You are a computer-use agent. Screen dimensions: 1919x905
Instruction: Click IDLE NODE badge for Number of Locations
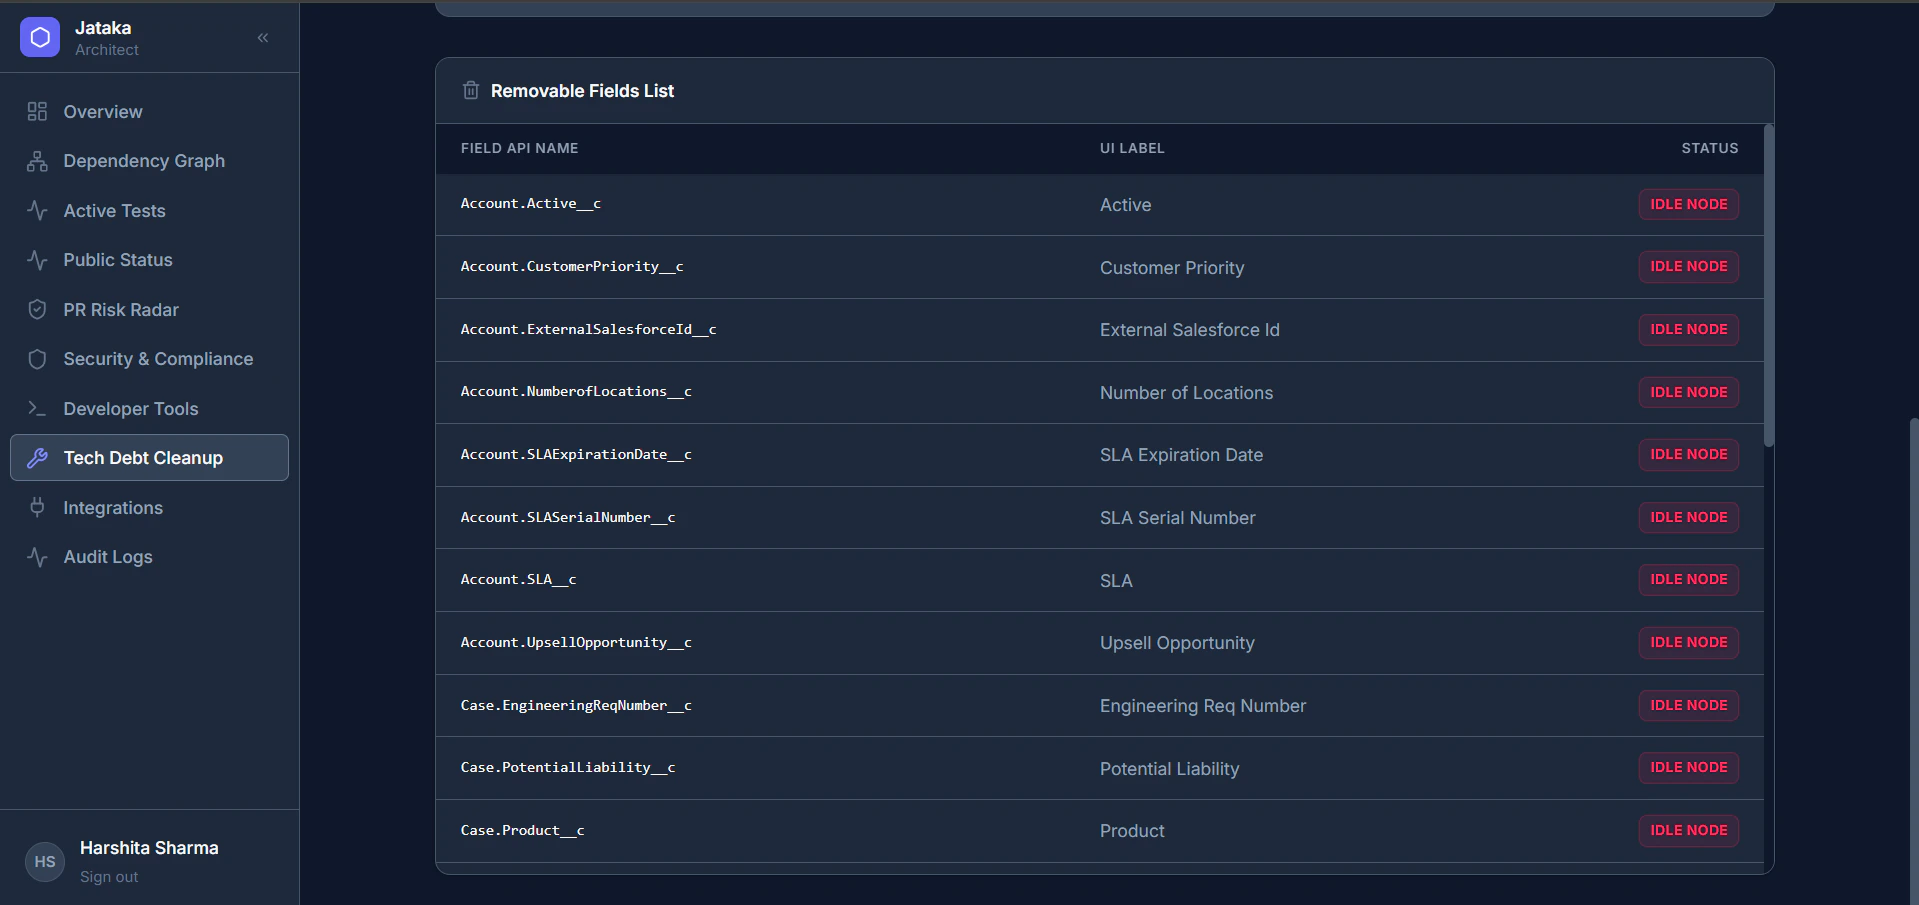(x=1688, y=392)
